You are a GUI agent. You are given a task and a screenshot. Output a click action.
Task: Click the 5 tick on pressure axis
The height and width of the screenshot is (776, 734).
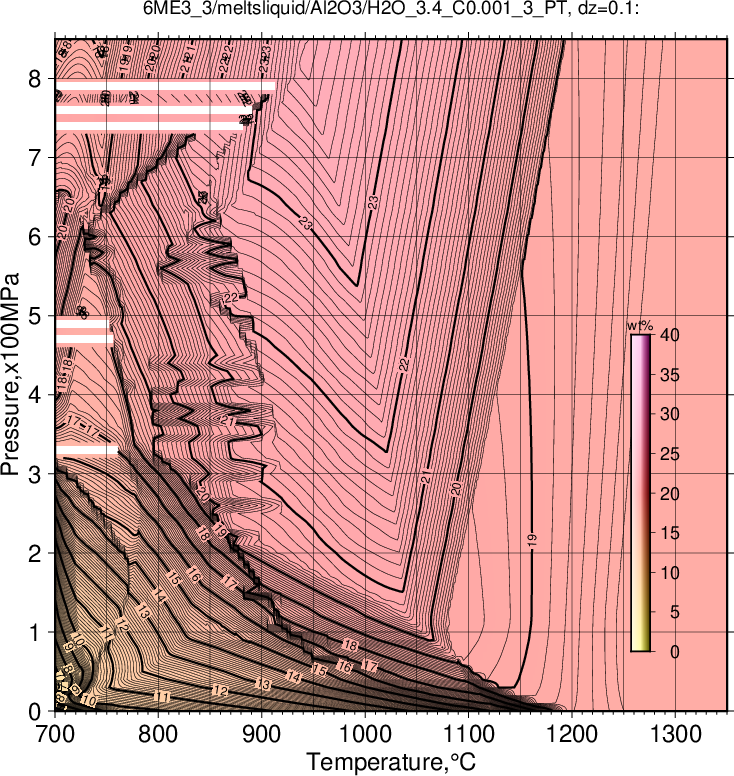point(34,316)
